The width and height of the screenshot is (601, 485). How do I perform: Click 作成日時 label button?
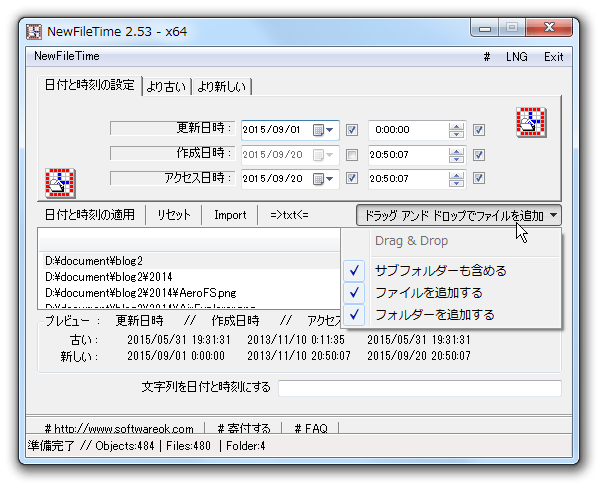point(172,153)
